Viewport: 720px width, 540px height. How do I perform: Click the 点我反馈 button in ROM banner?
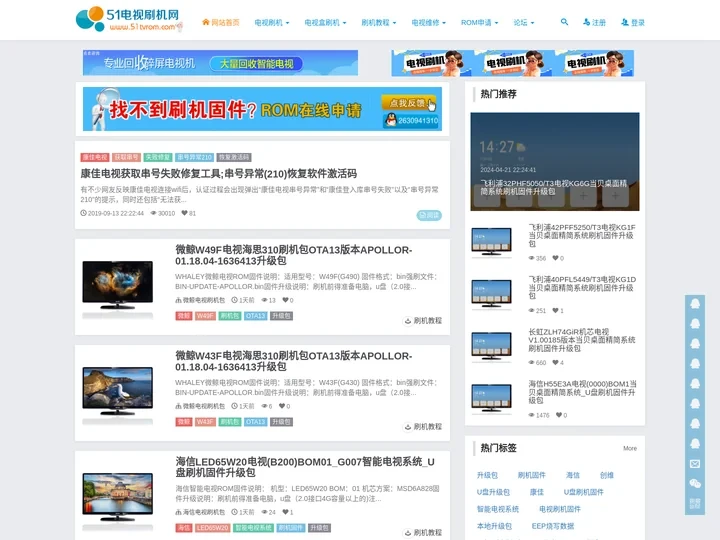click(408, 103)
